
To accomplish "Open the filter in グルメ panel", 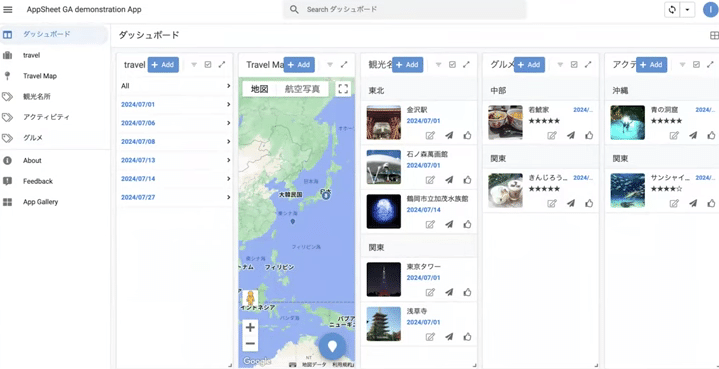I will [x=560, y=65].
